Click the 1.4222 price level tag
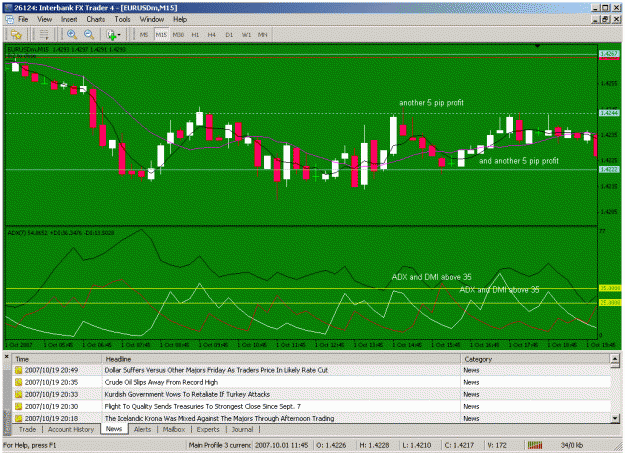The height and width of the screenshot is (453, 625). [x=609, y=169]
